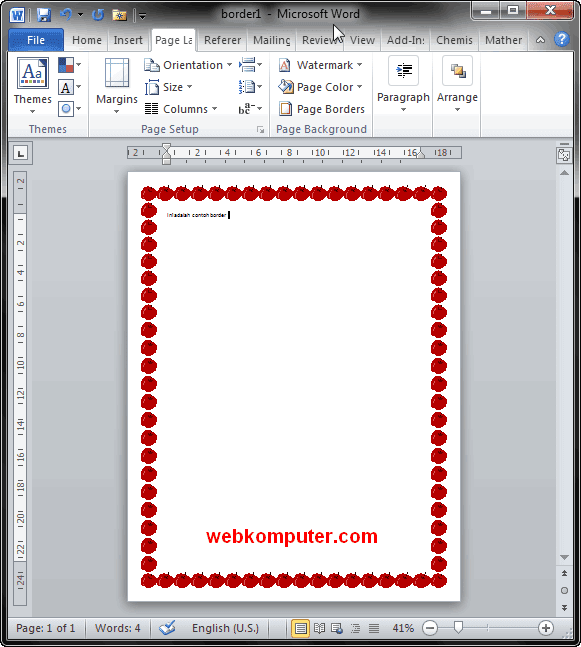
Task: Open the page Size dropdown
Action: [168, 87]
